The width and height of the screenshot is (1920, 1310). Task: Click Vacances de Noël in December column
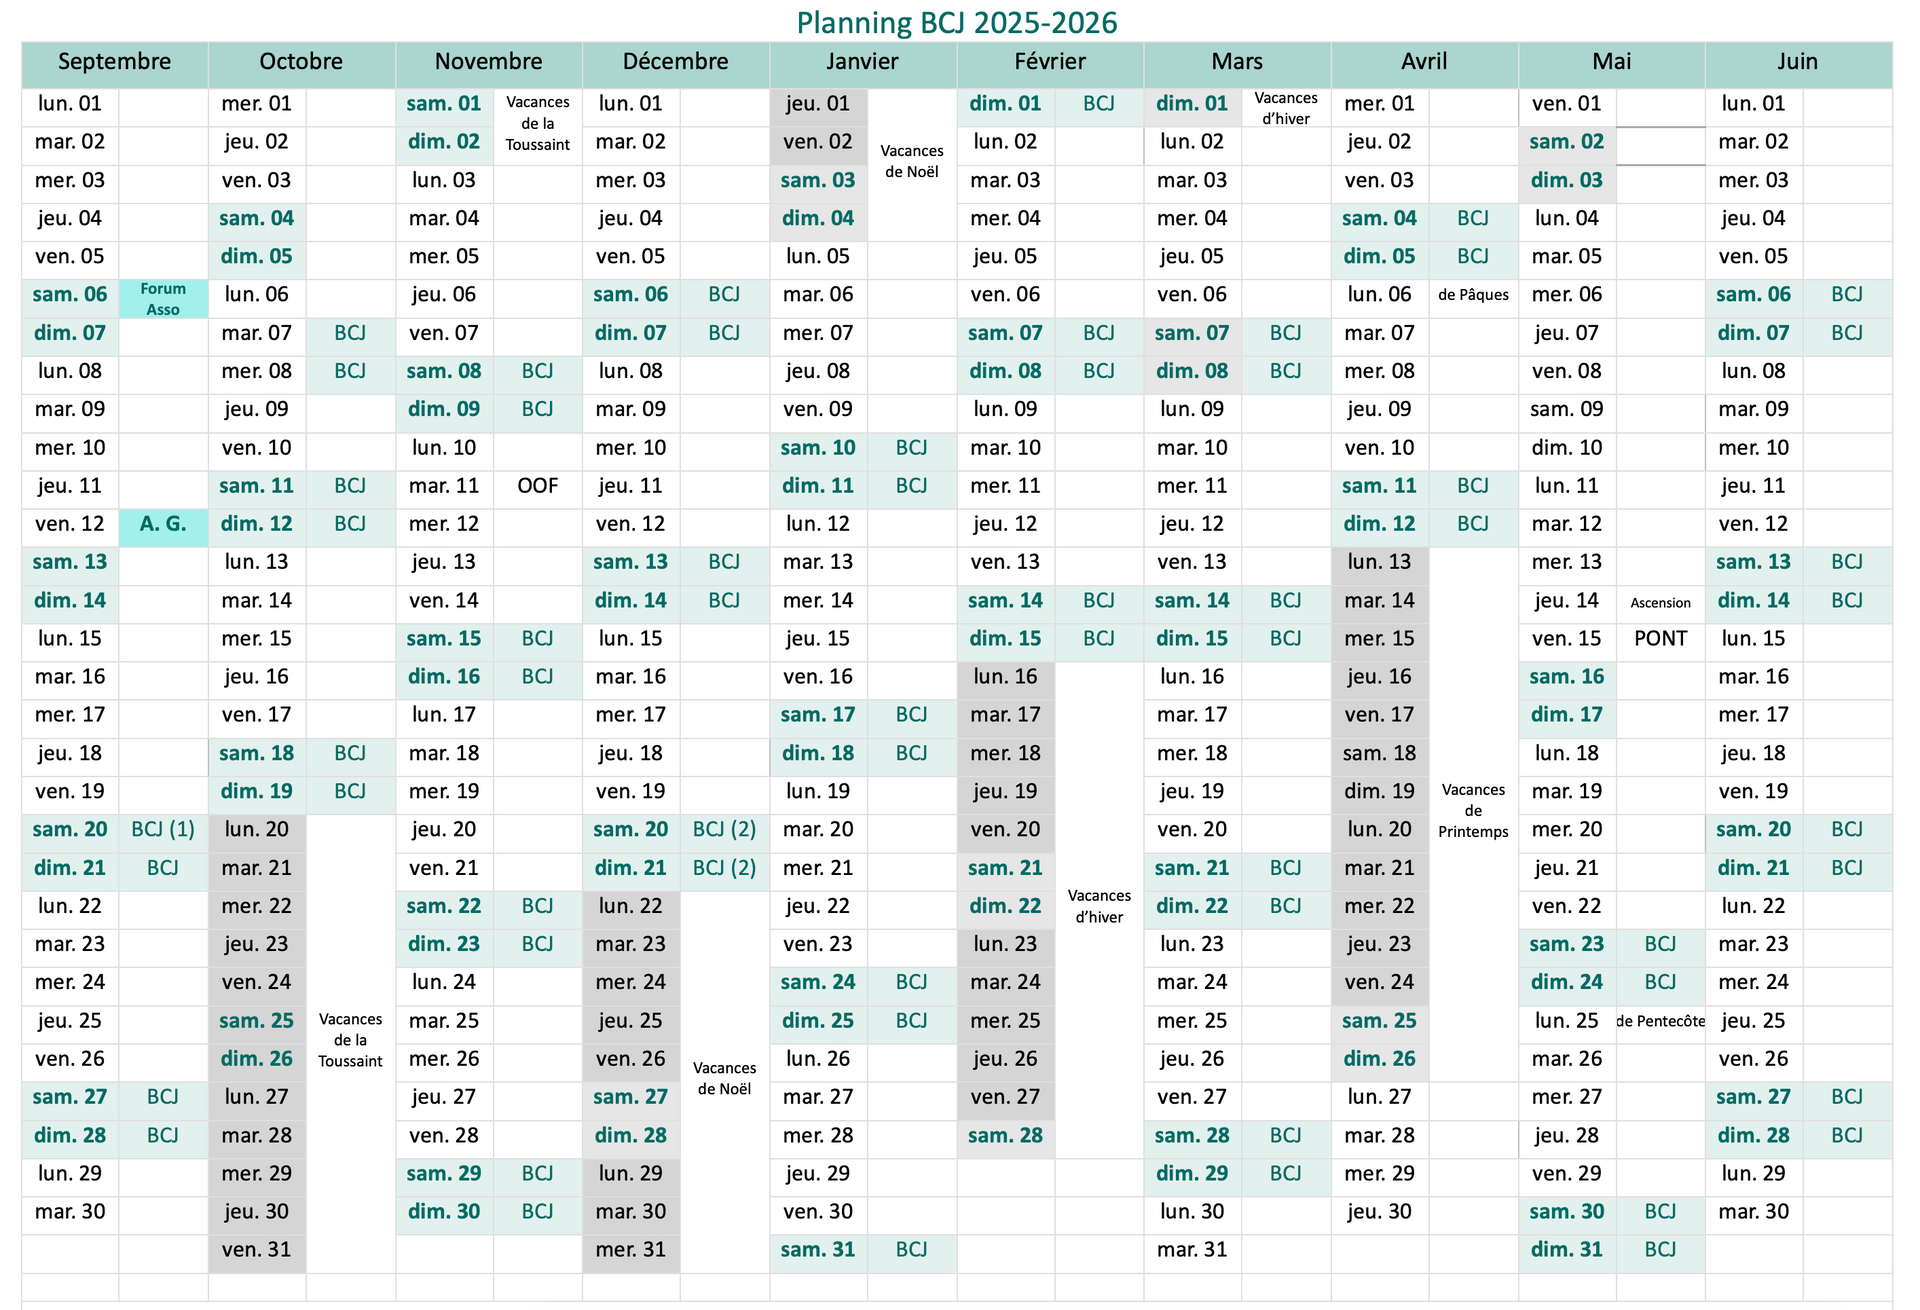click(724, 1078)
